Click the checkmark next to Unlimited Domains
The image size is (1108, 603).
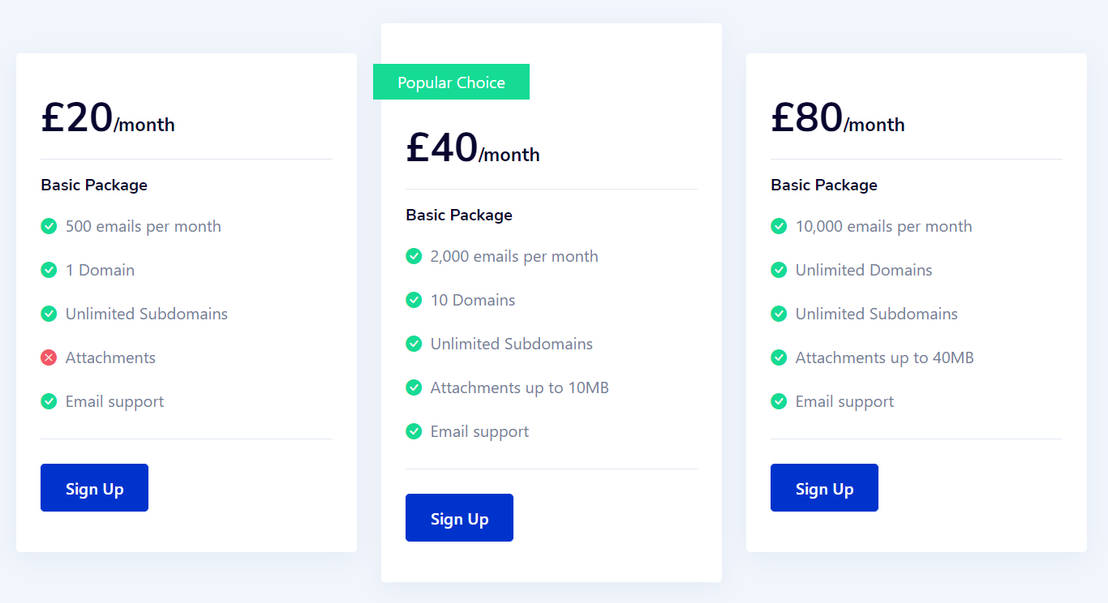(x=778, y=270)
